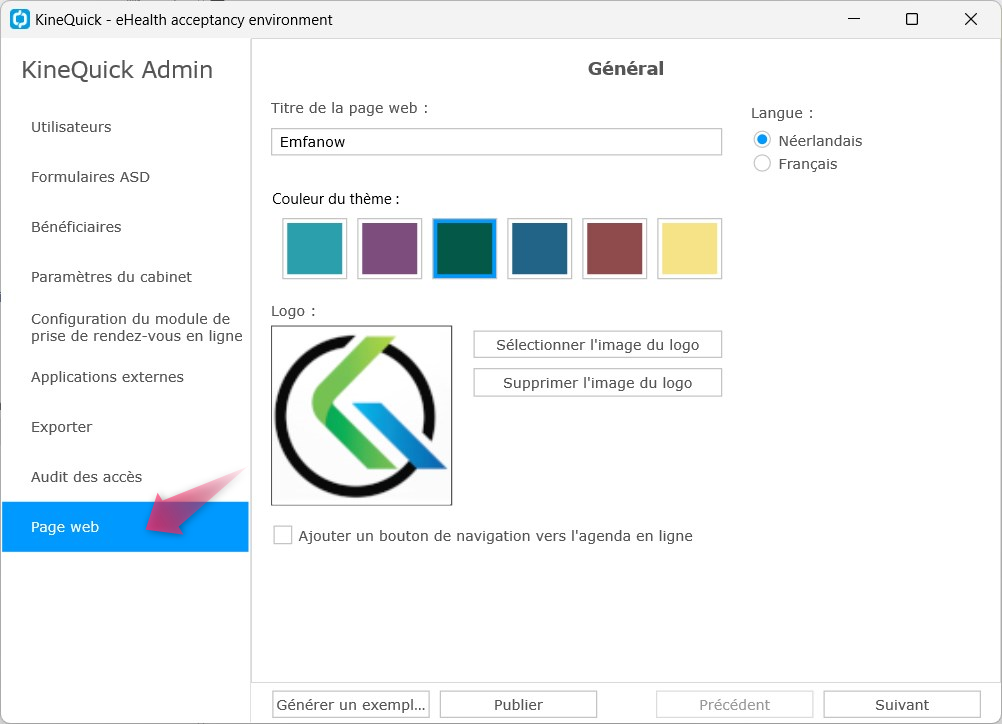1002x724 pixels.
Task: Choose the dark green theme color
Action: tap(465, 249)
